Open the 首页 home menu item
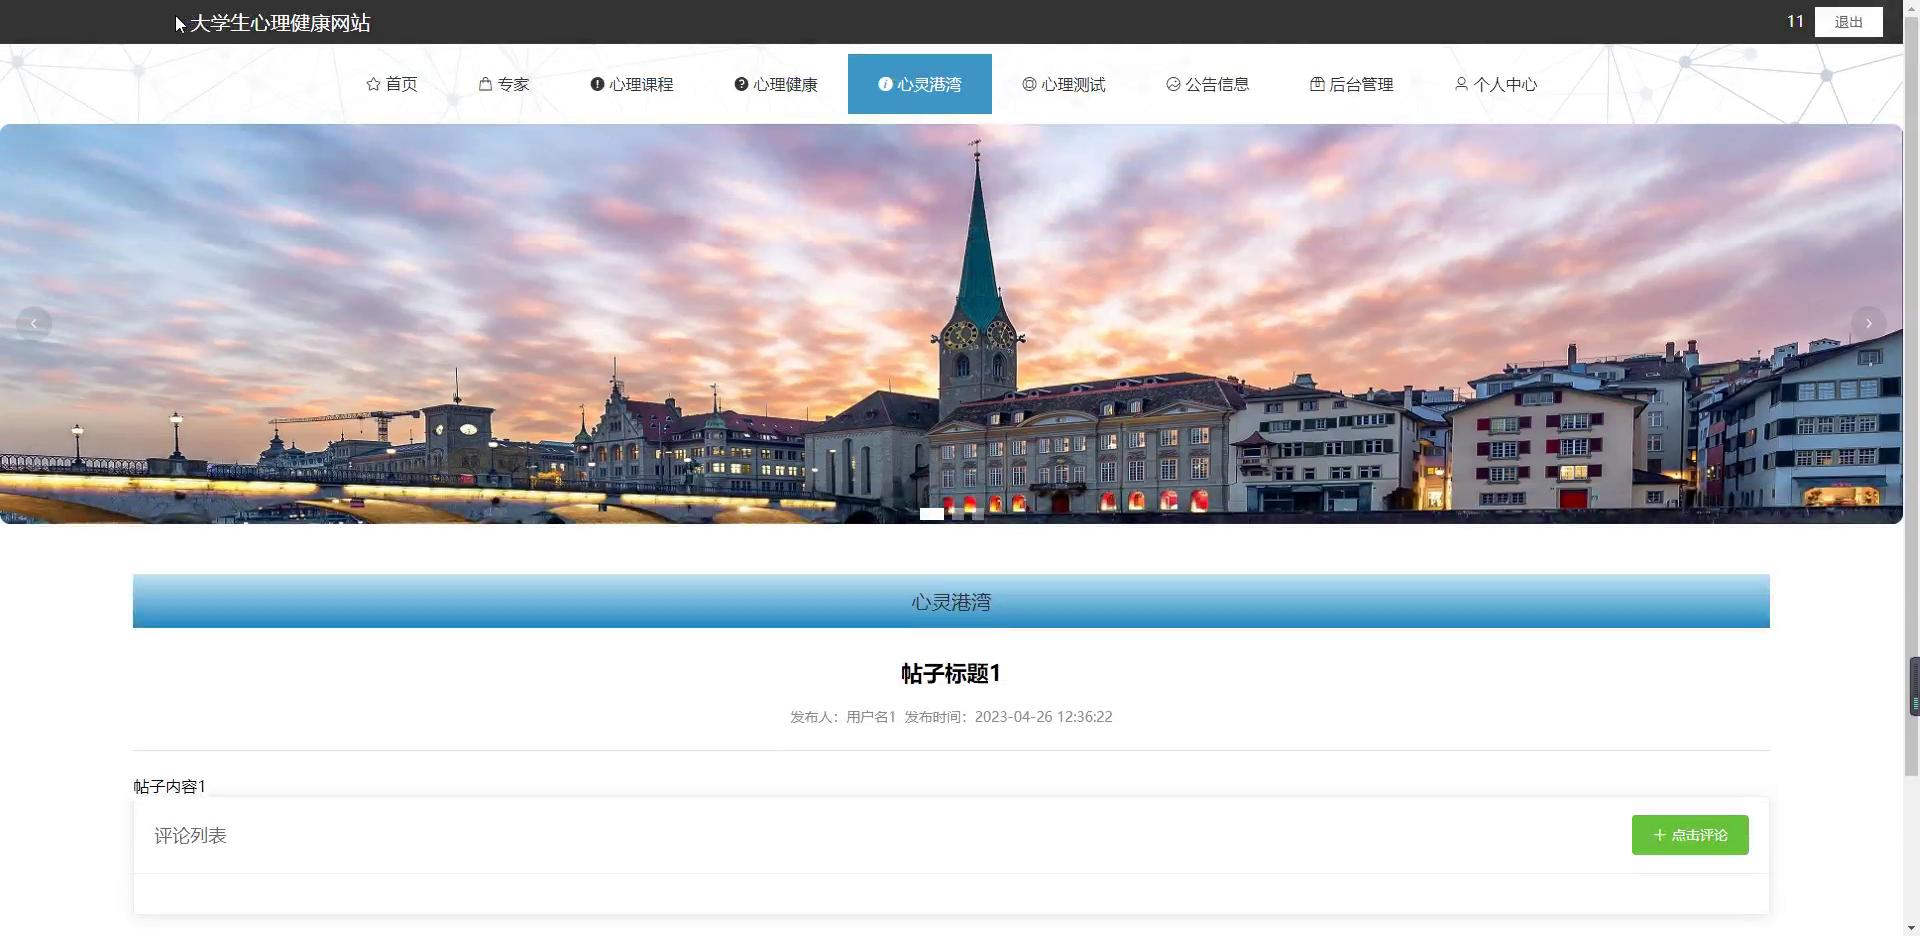The image size is (1920, 936). [392, 84]
